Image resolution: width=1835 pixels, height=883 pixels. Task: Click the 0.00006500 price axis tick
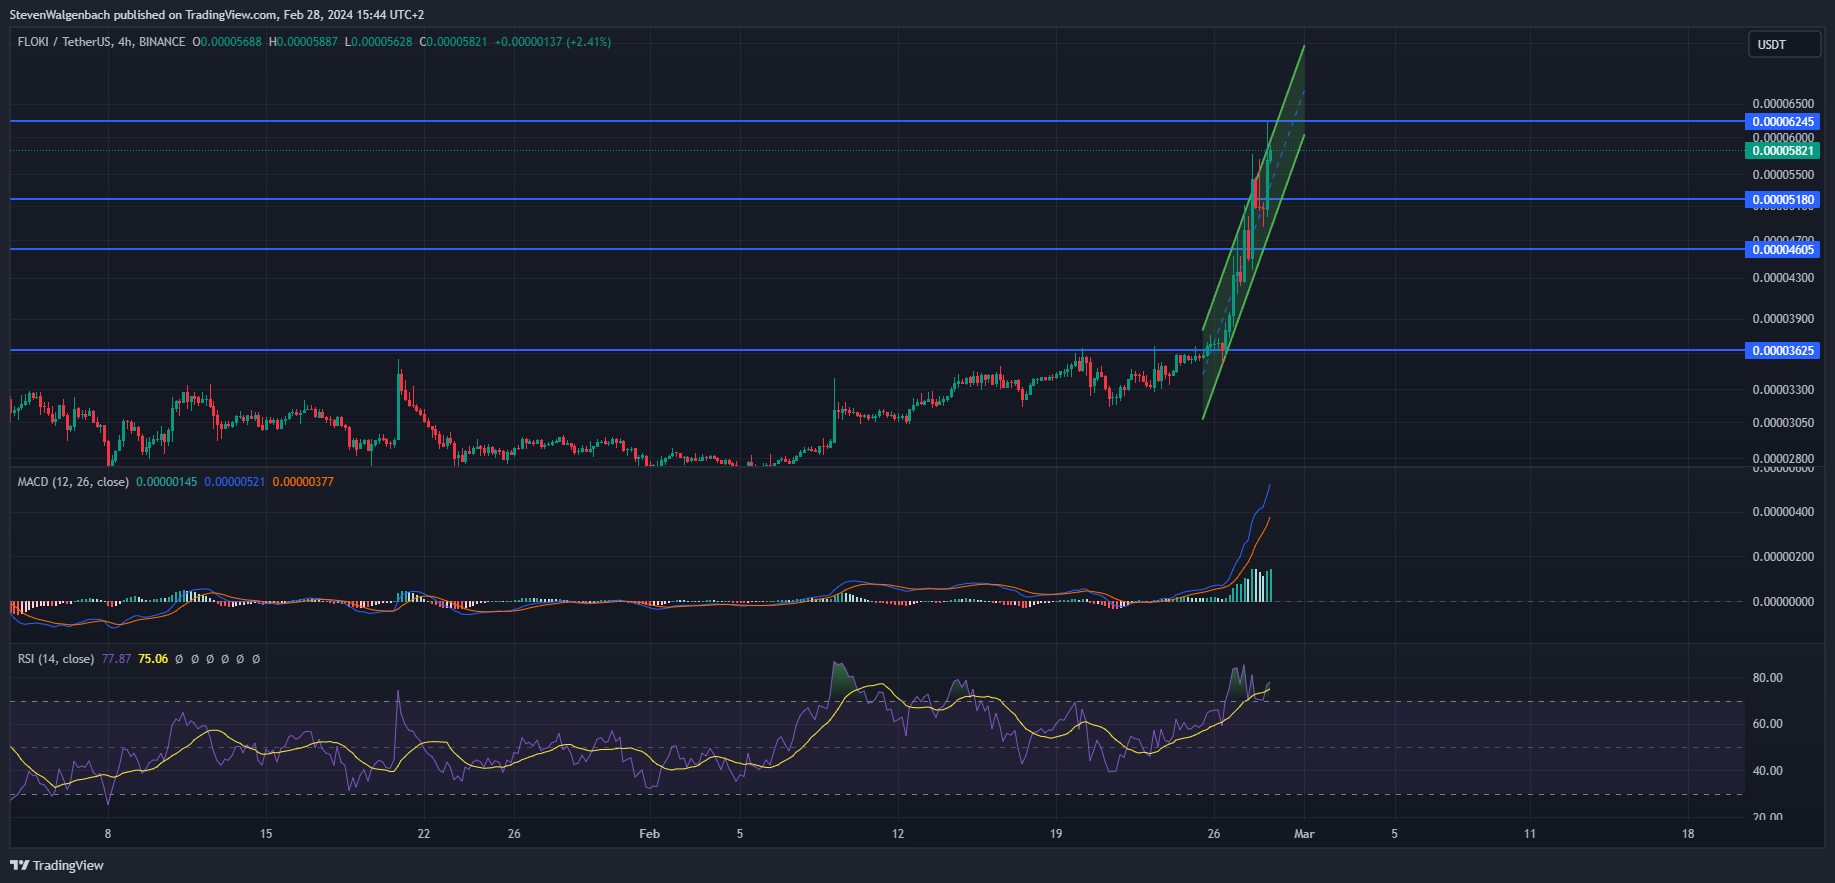[1783, 104]
